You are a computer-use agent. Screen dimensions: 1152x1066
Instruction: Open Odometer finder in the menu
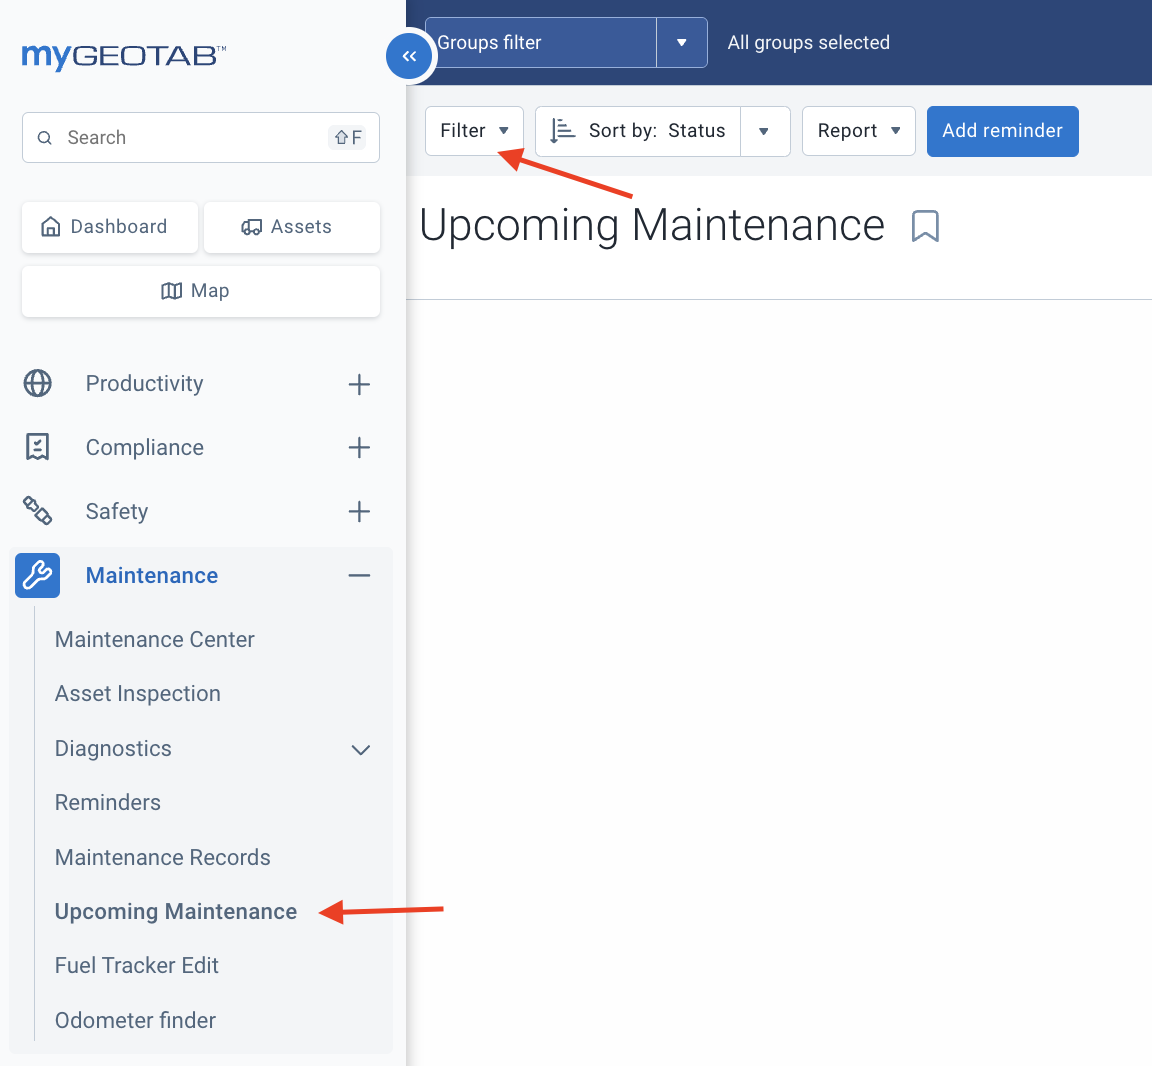[135, 1020]
